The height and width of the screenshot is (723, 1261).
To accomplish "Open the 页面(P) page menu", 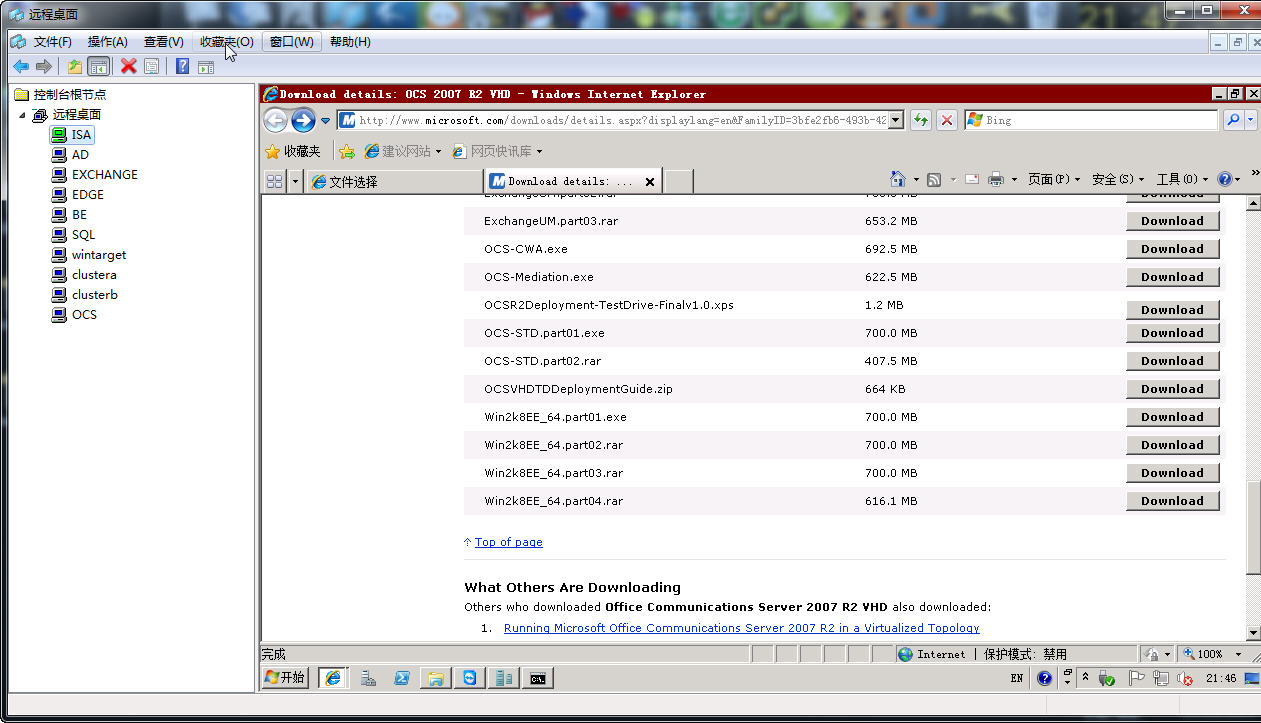I will [x=1054, y=179].
